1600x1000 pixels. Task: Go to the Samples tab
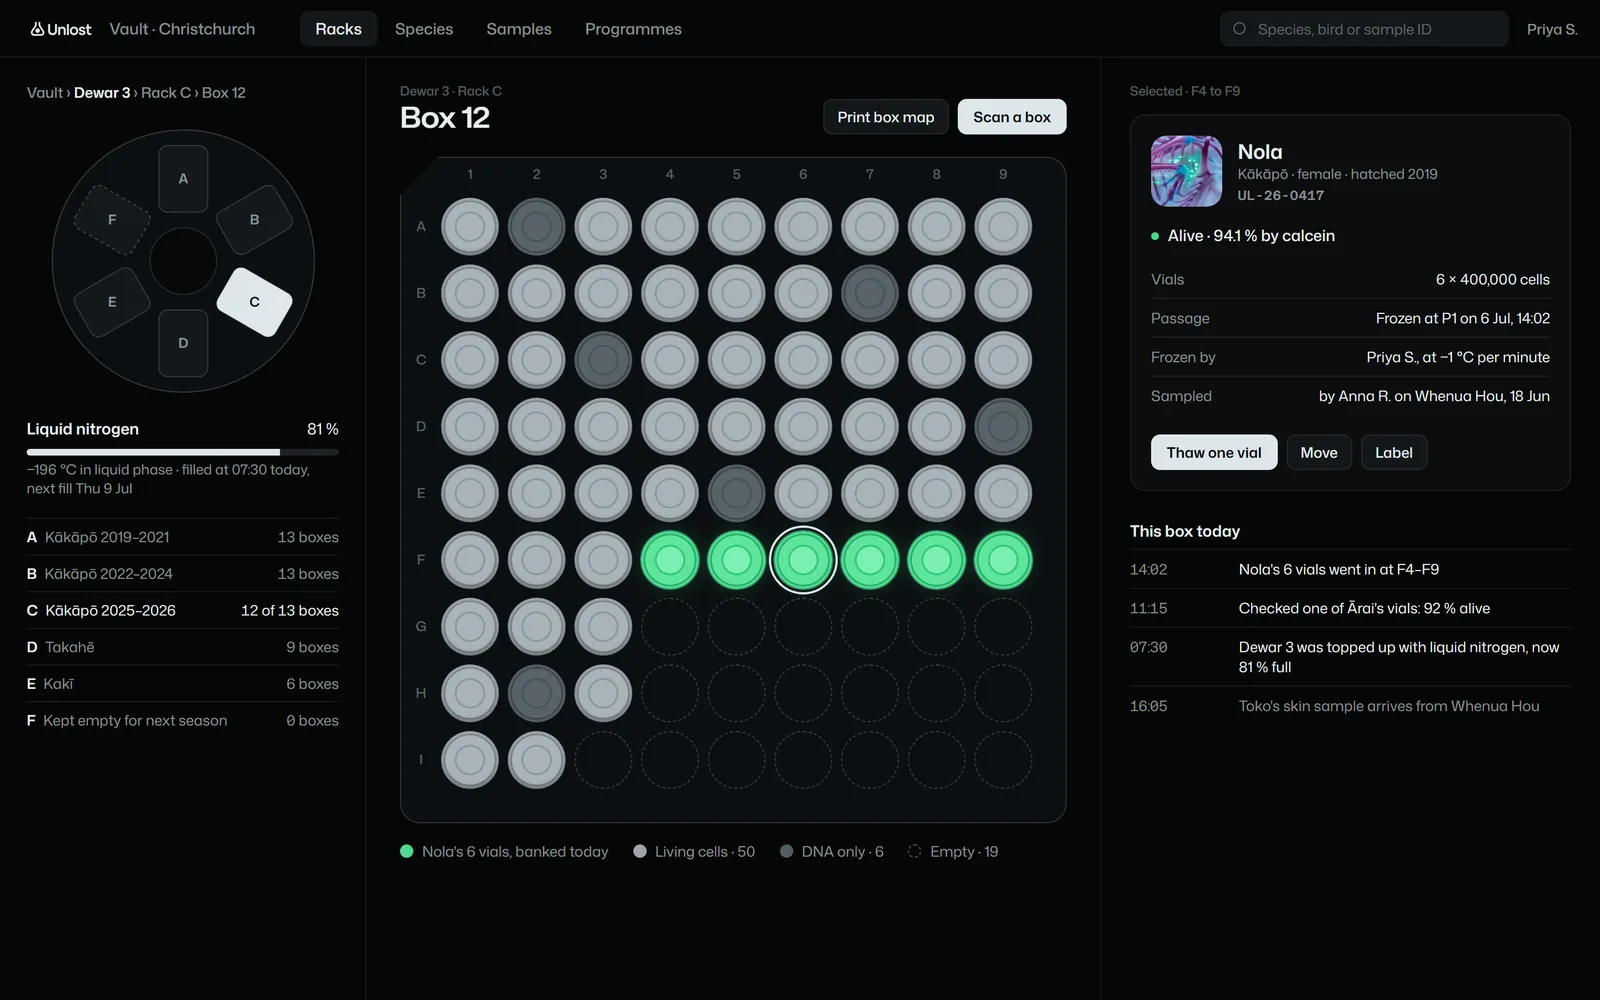(519, 29)
